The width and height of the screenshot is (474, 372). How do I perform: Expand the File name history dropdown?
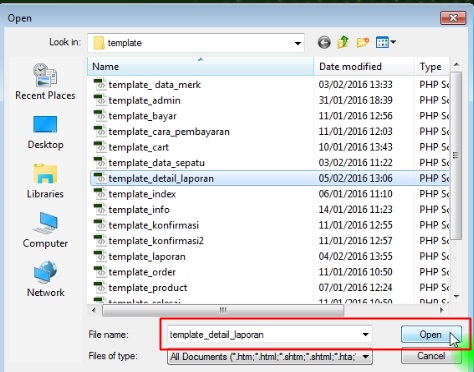point(365,334)
